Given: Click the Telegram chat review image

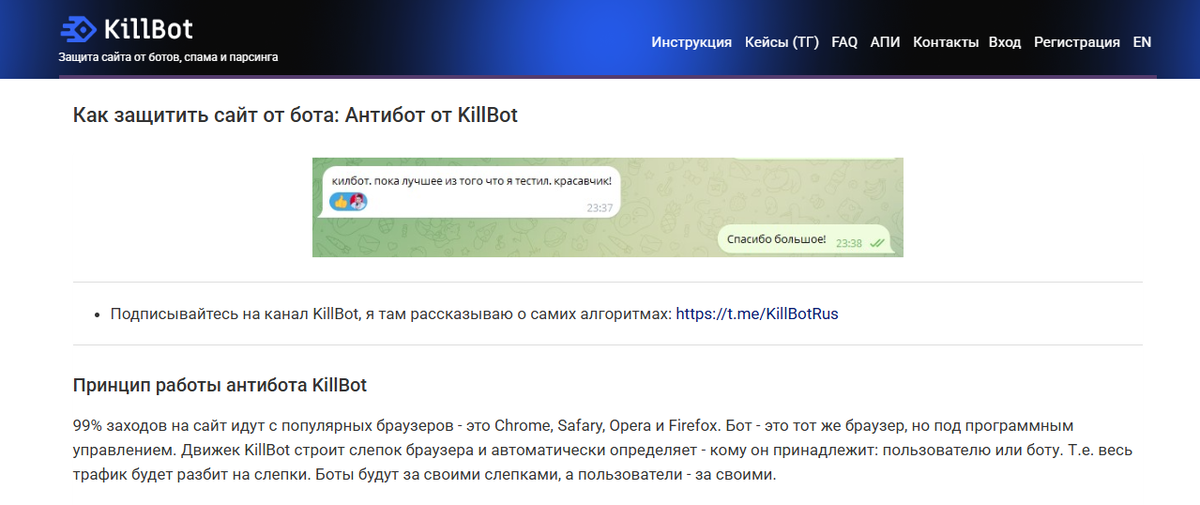Looking at the screenshot, I should (x=608, y=207).
